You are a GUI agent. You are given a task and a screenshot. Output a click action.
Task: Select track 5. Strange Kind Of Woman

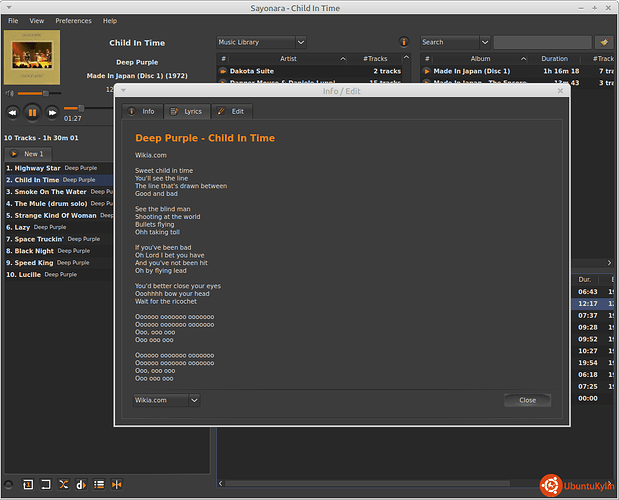59,215
